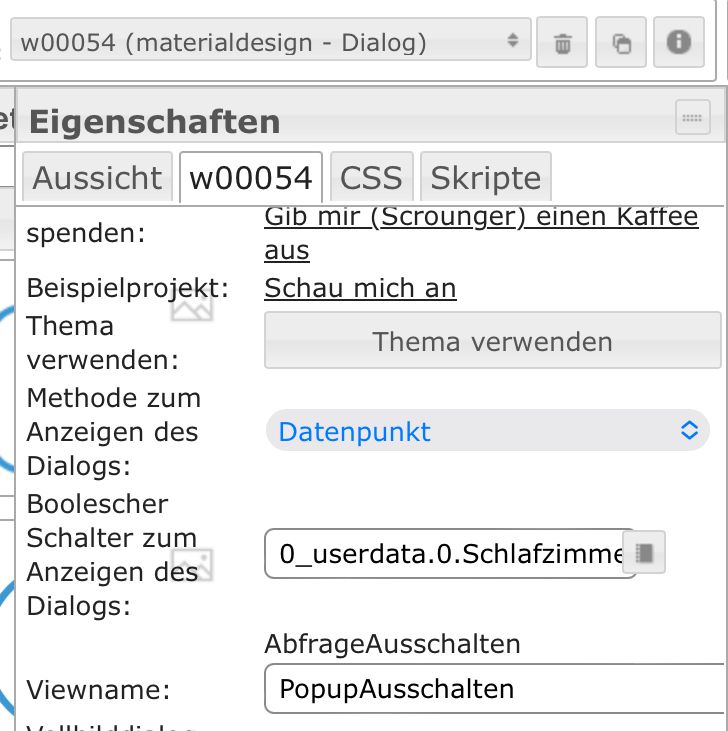Screen dimensions: 728x731
Task: Switch to the Aussicht tab
Action: click(x=97, y=178)
